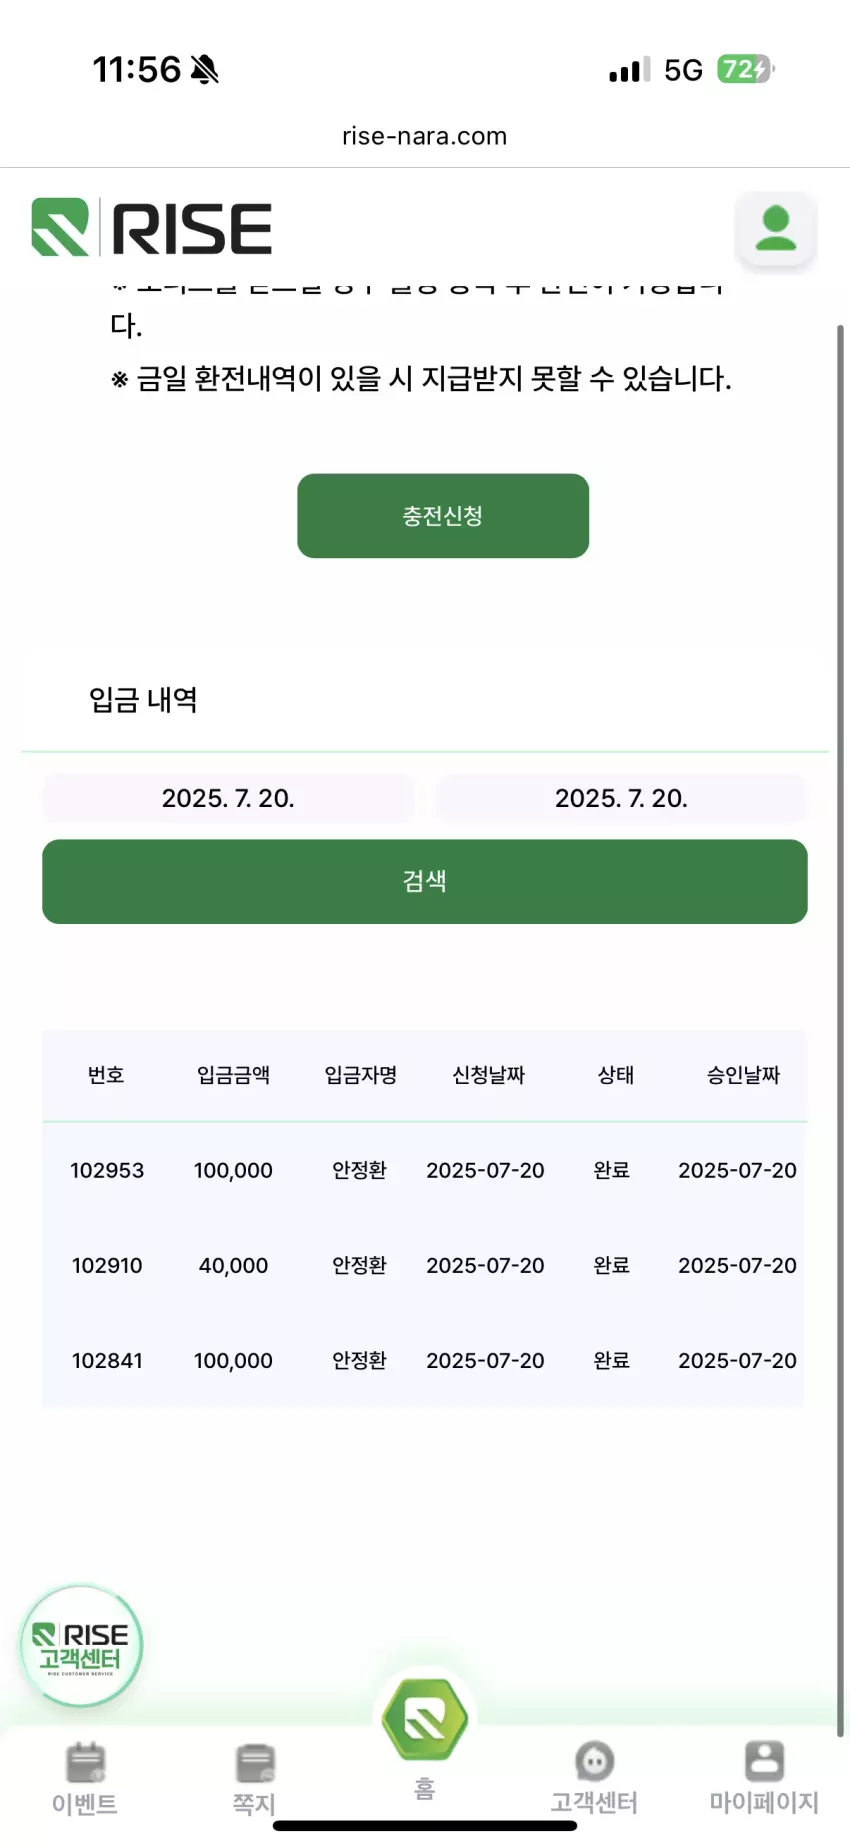Screen dimensions: 850x1848
Task: Open the start date picker field
Action: [x=228, y=798]
